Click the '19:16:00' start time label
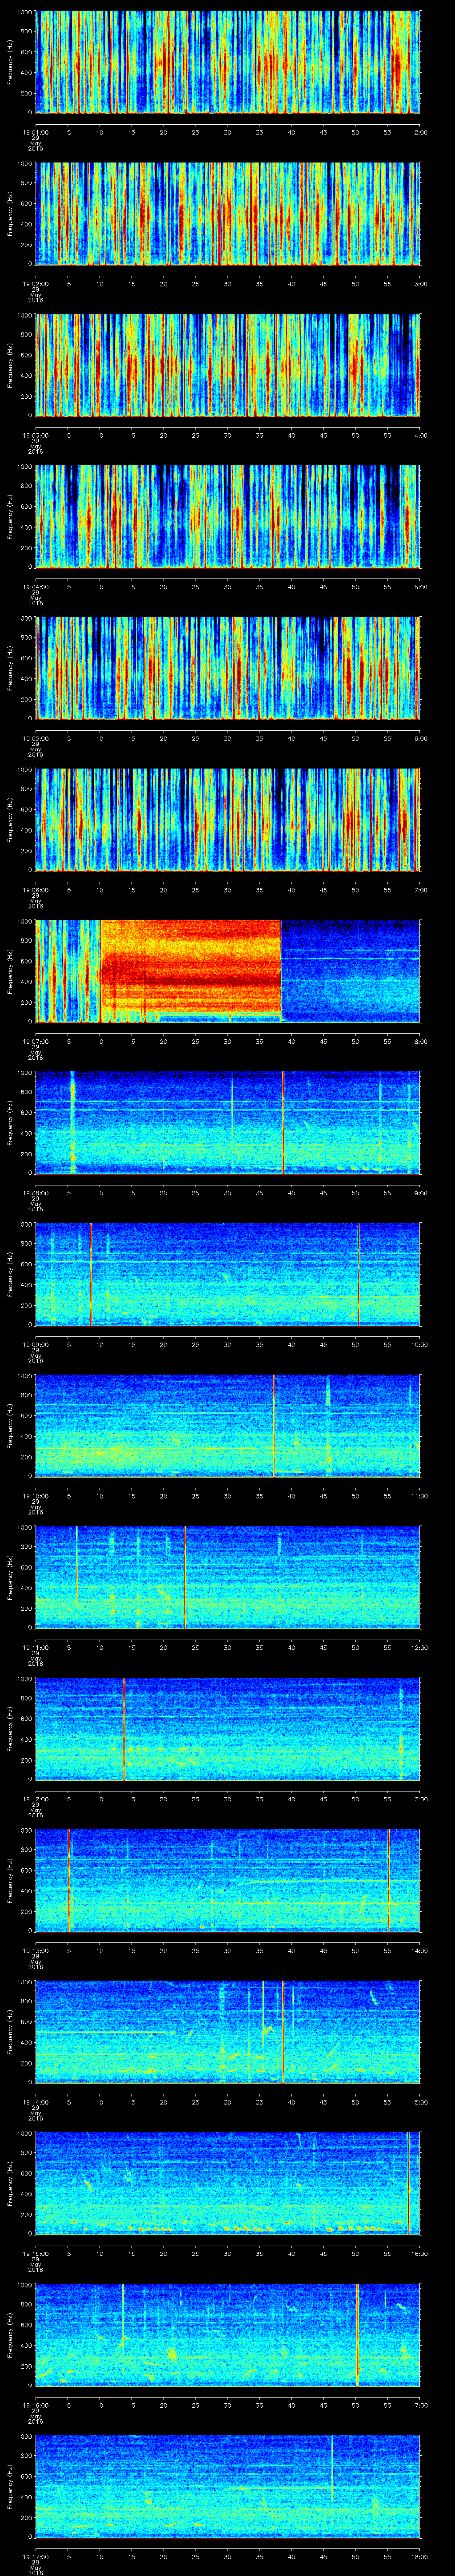The width and height of the screenshot is (455, 2576). (35, 2404)
